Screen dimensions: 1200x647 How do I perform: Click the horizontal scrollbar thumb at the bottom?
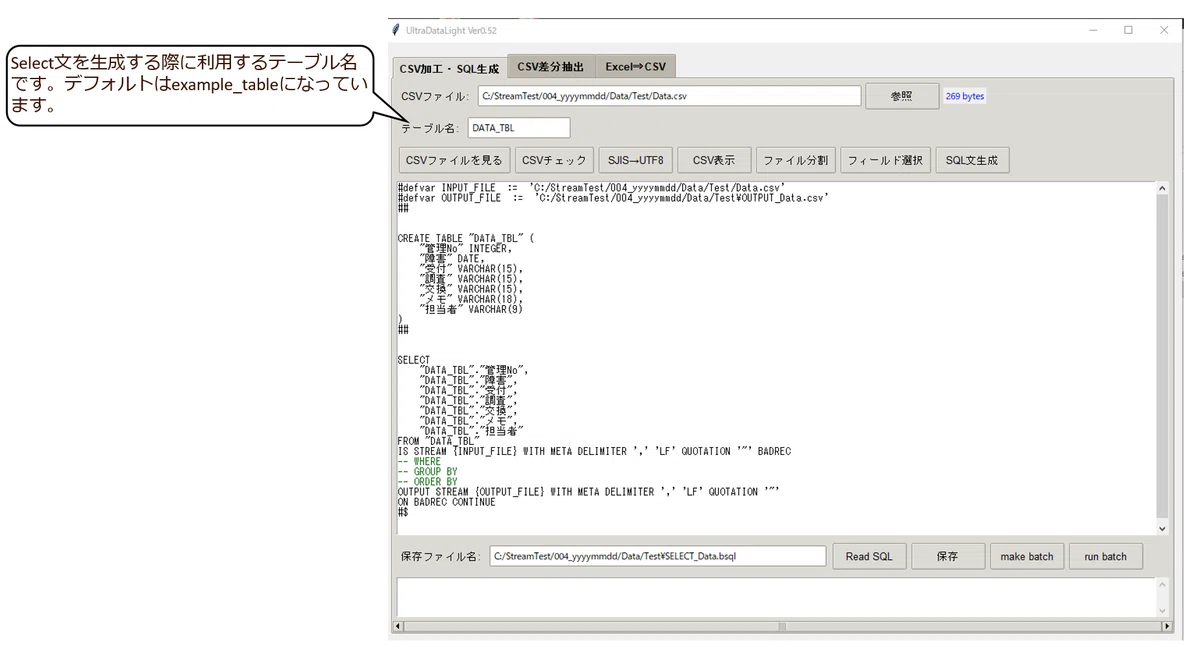point(783,627)
